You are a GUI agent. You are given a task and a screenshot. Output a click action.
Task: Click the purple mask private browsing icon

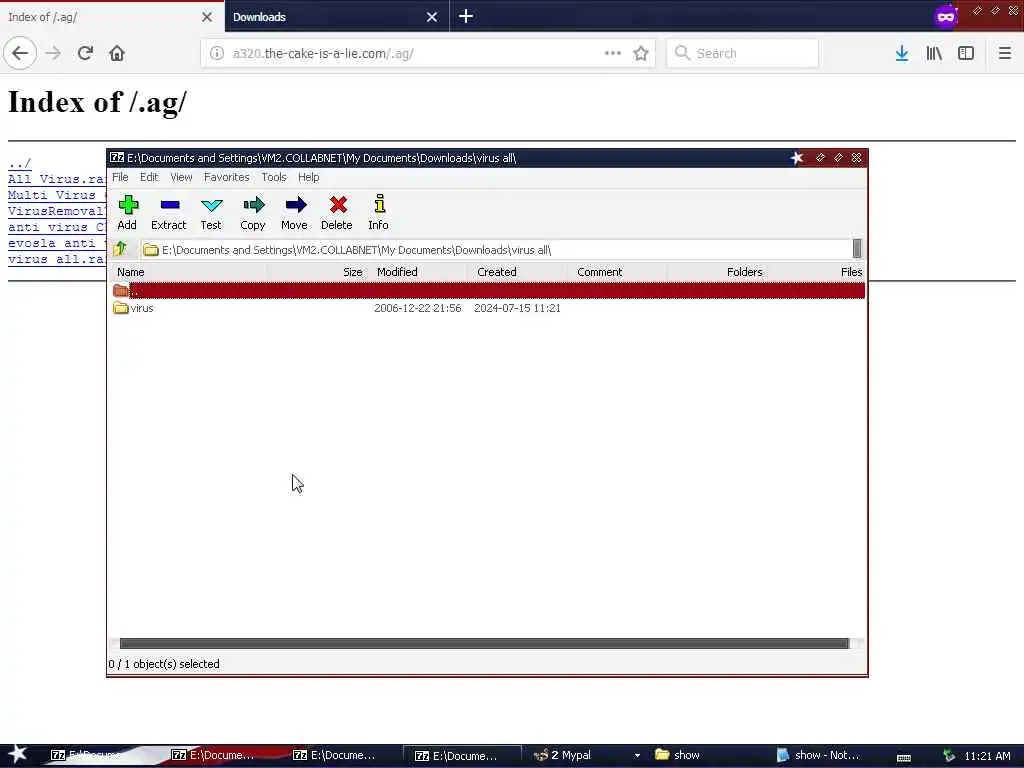[x=946, y=16]
